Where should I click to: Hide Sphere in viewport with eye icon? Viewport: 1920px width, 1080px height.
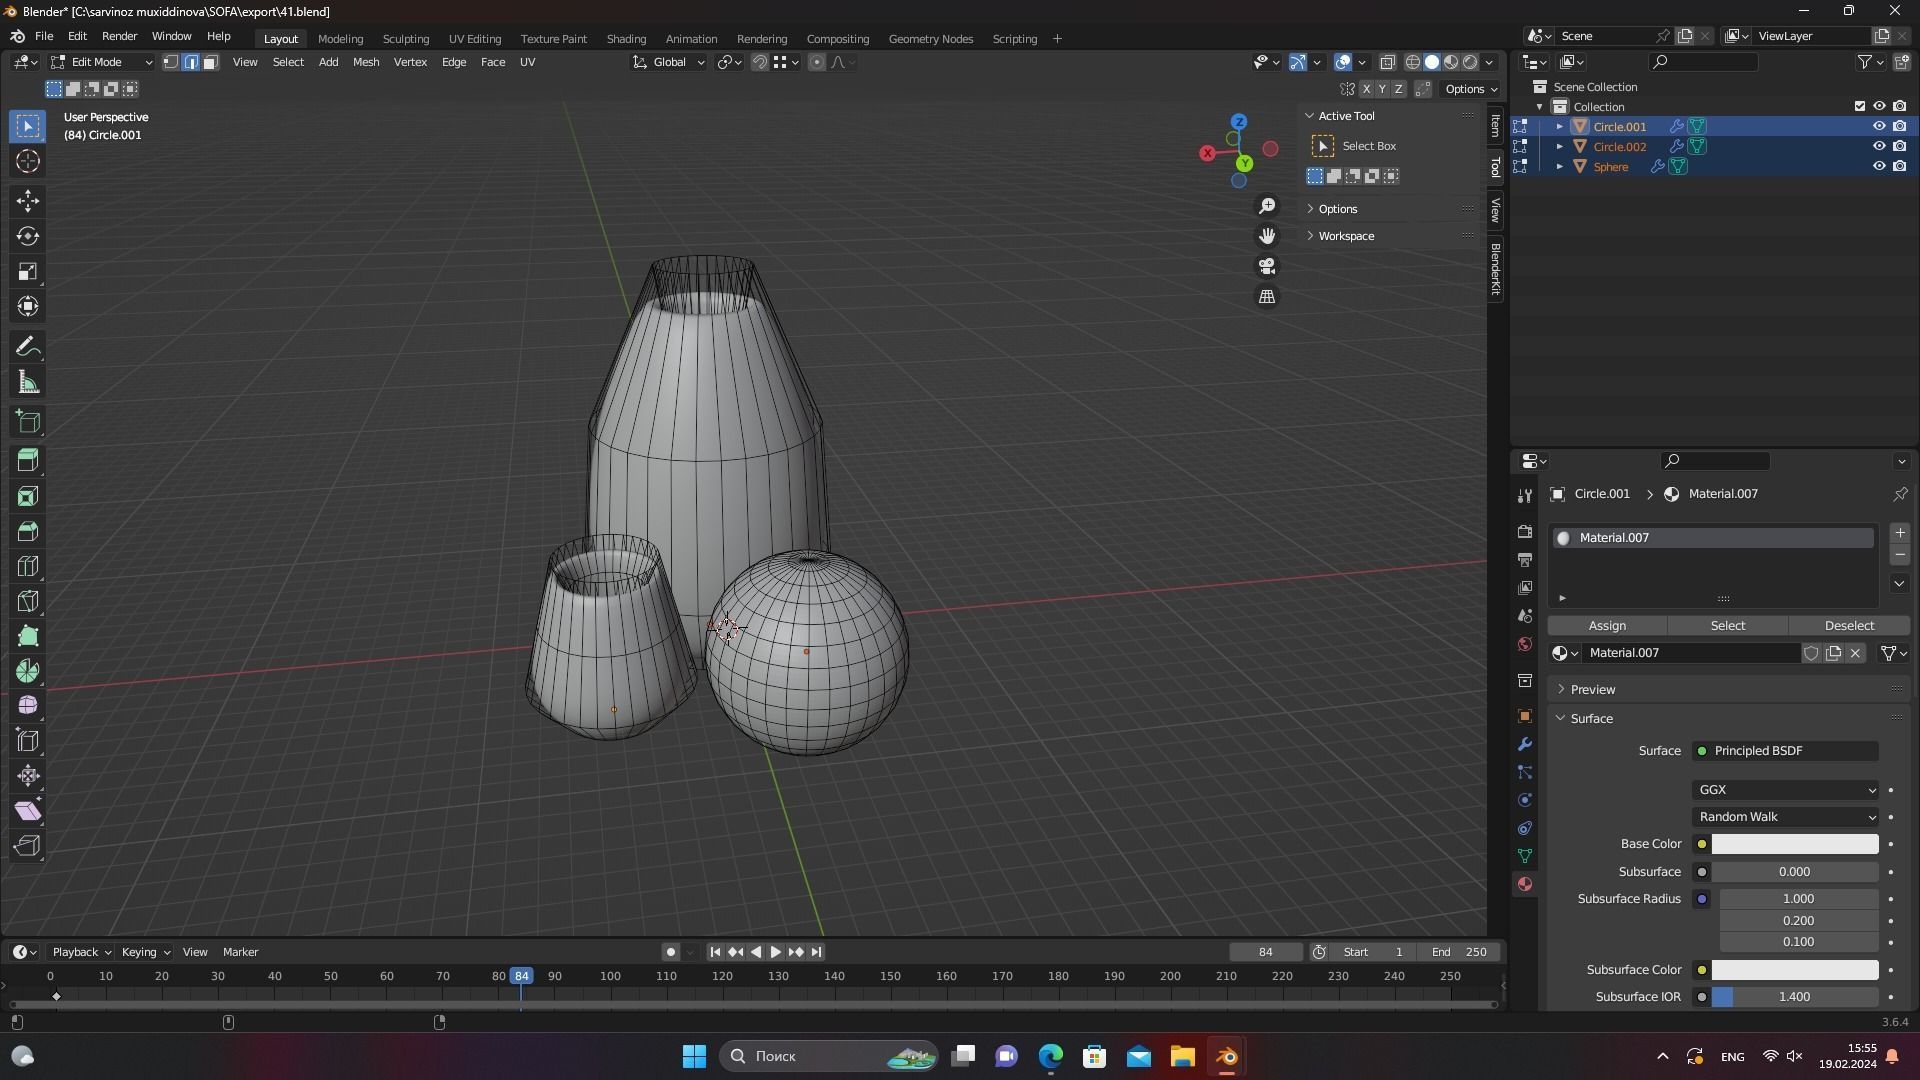(x=1879, y=167)
